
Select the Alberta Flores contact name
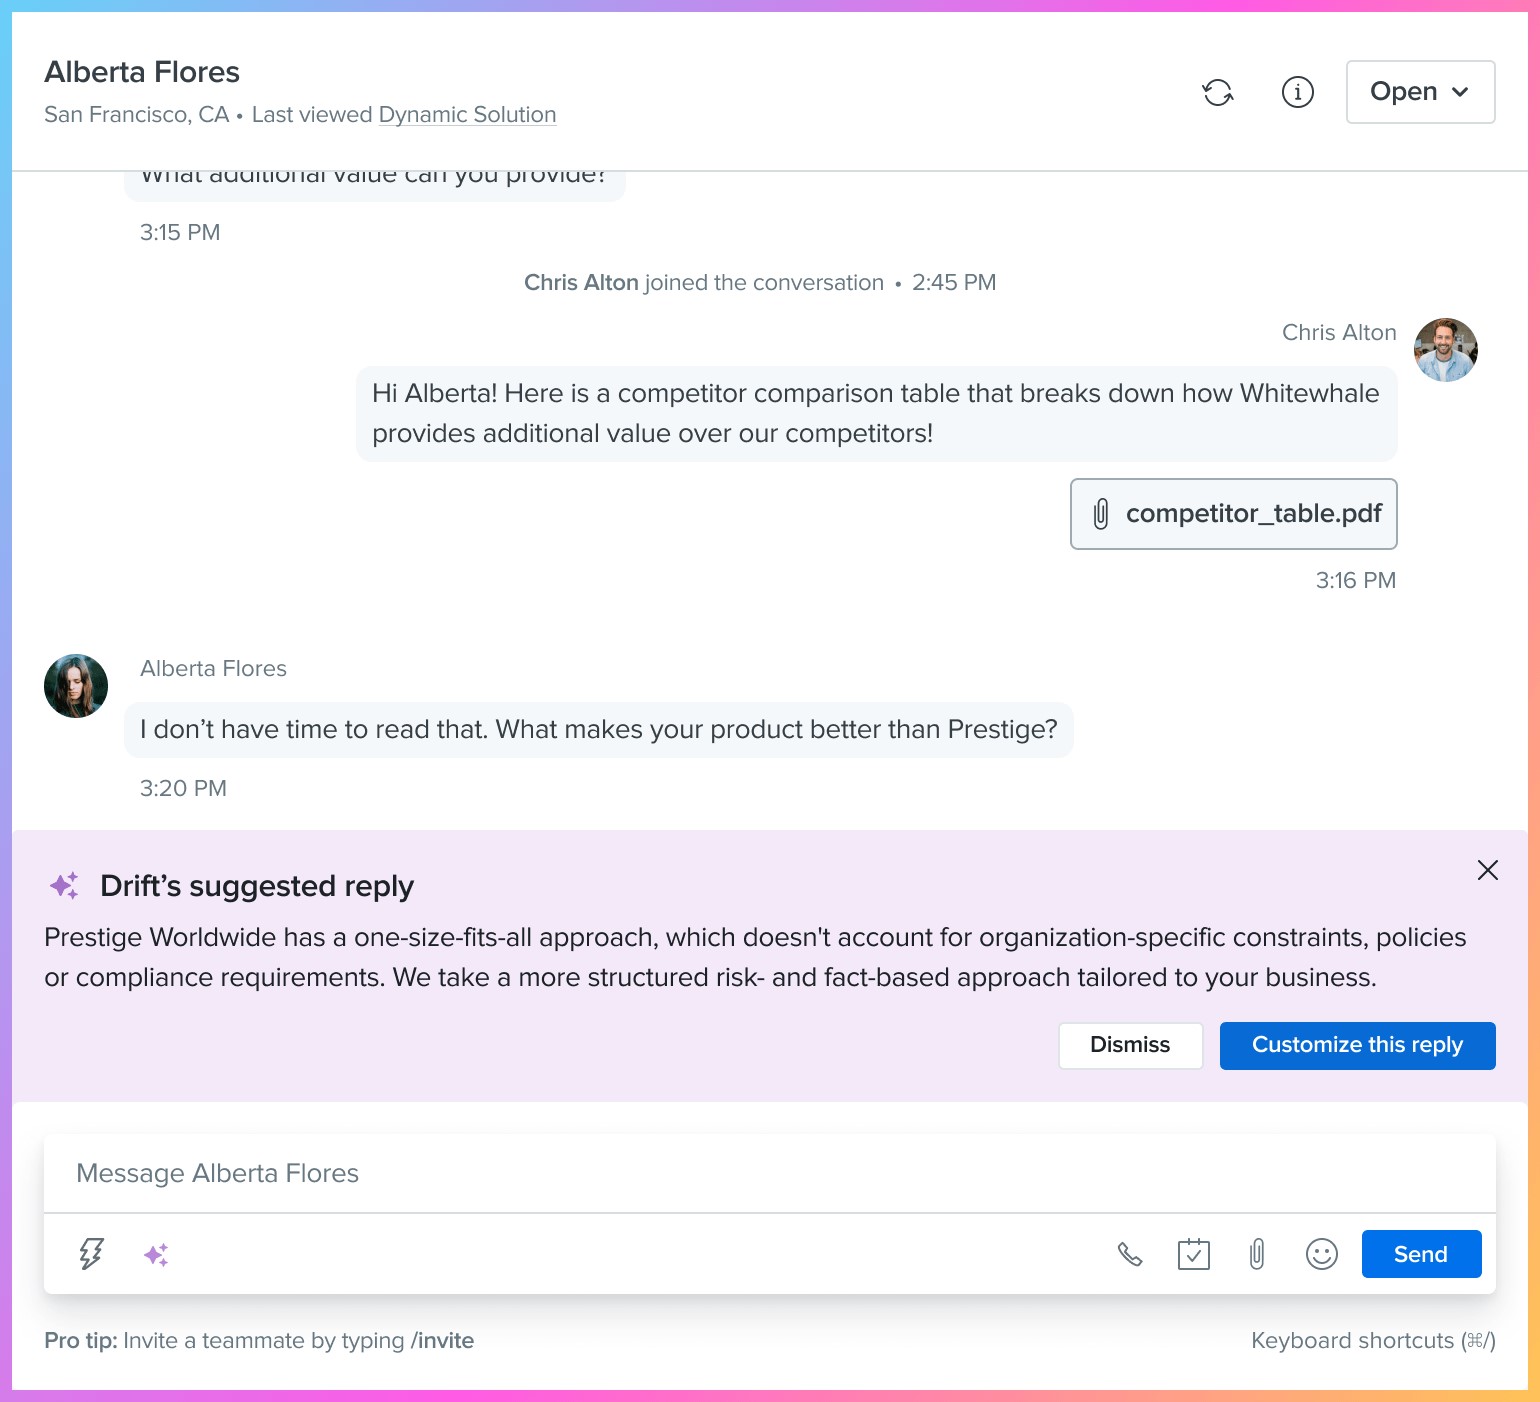tap(141, 71)
